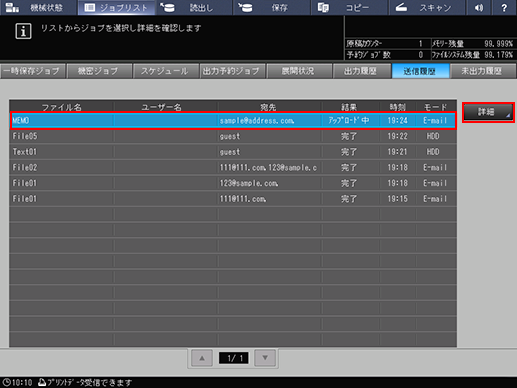Screen dimensions: 517x388
Task: Go to next page with down arrow
Action: coord(265,358)
